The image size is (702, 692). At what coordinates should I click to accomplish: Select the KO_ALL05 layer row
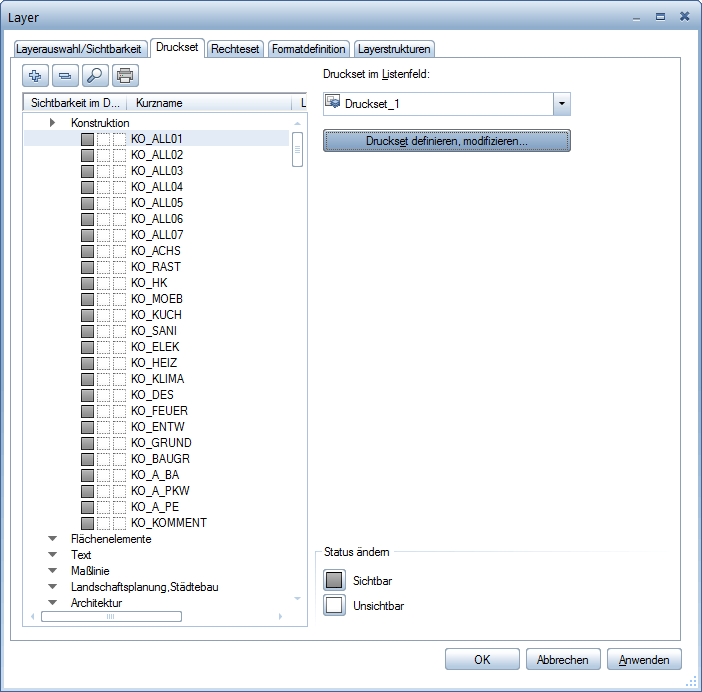pos(157,203)
